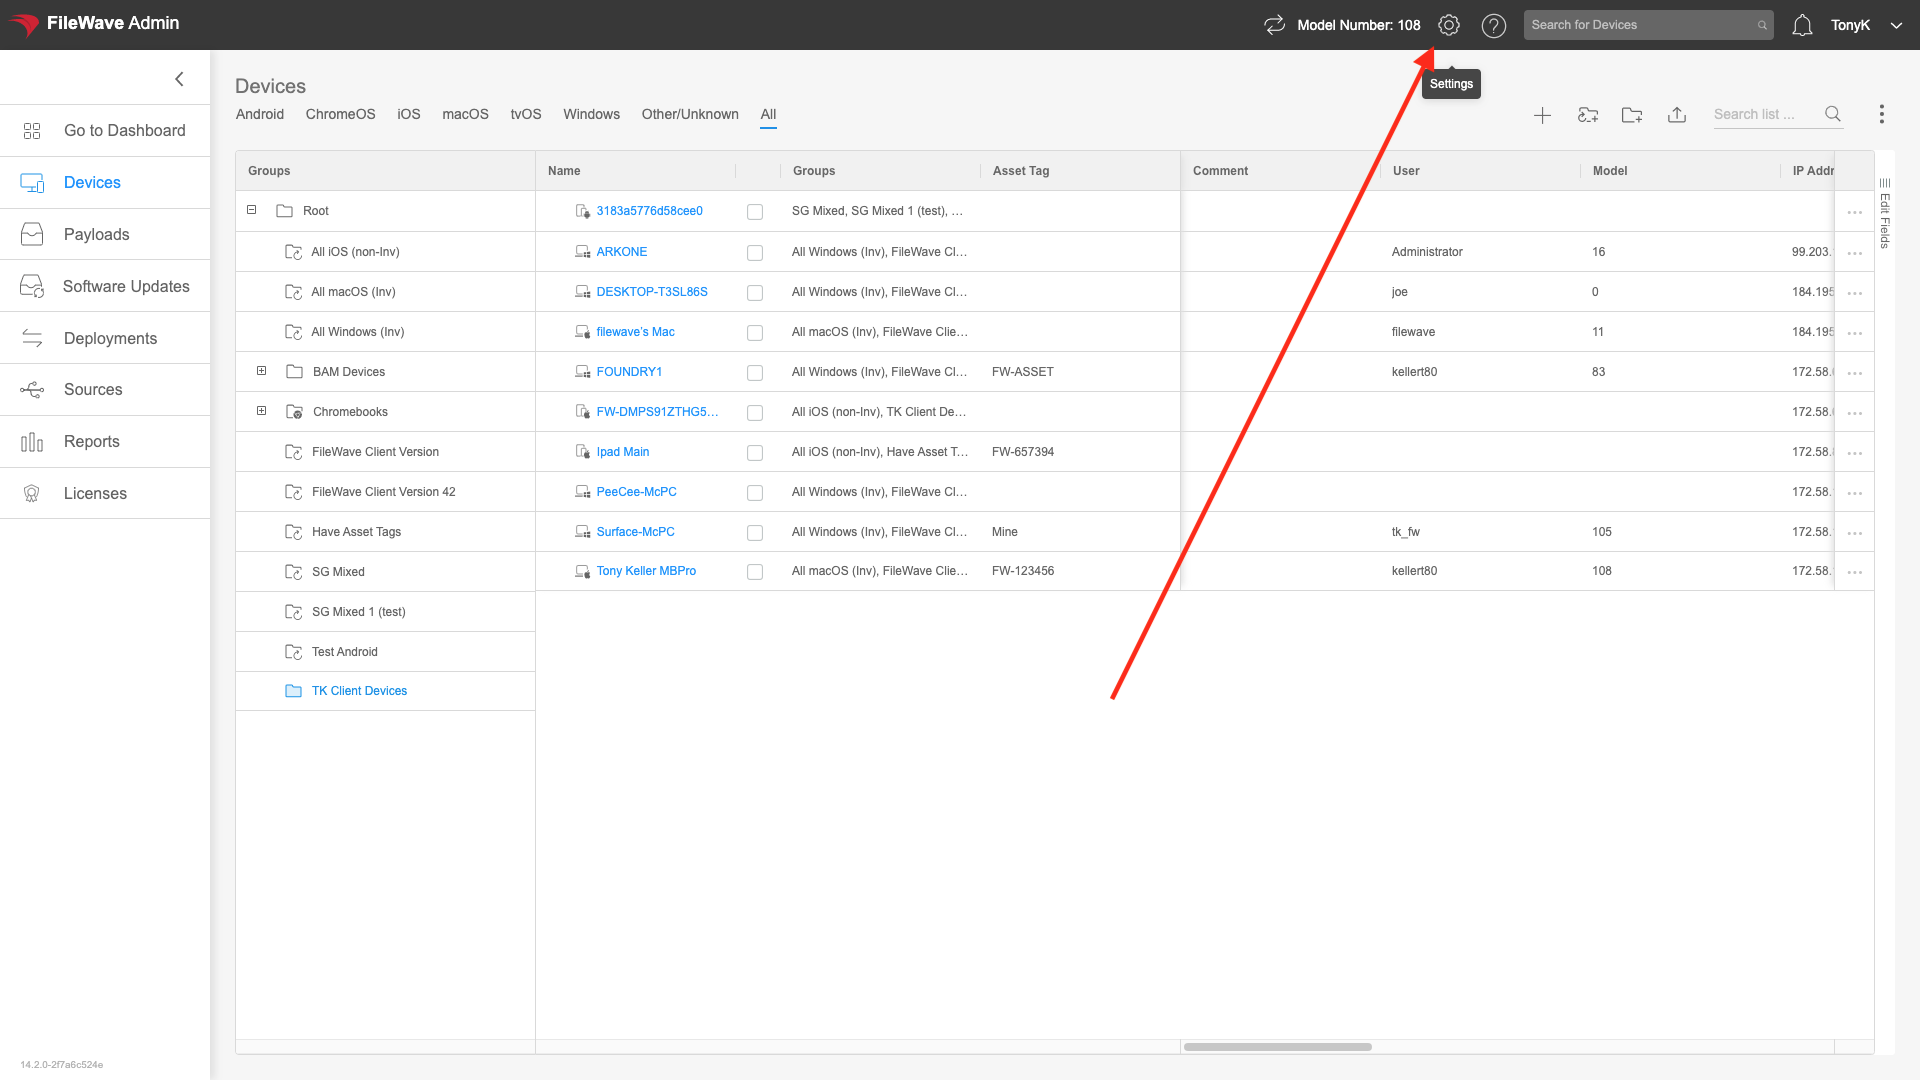Click the search list magnifier icon
Viewport: 1920px width, 1080px height.
(1832, 114)
